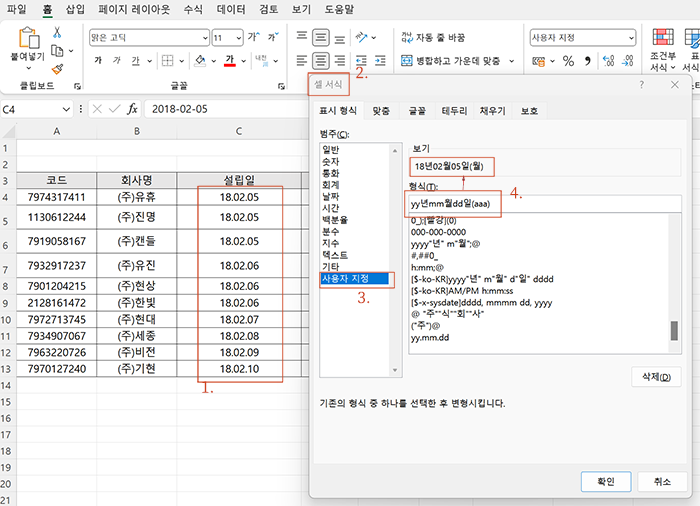
Task: Click the Cut scissors icon
Action: click(57, 32)
